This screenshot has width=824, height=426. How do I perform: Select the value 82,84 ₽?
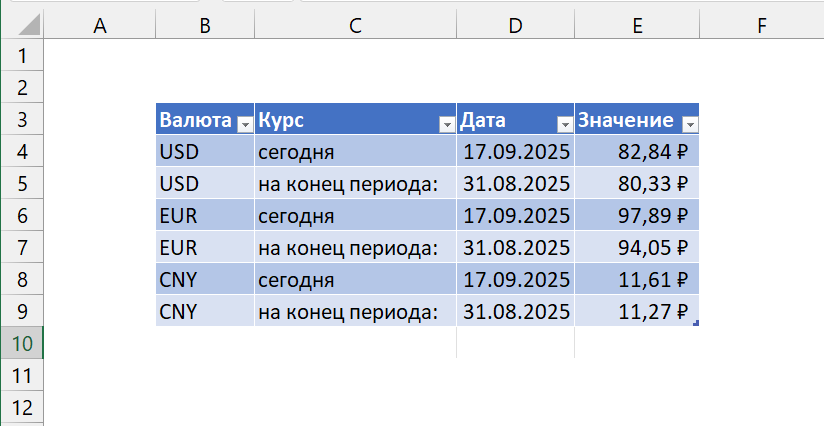(637, 151)
